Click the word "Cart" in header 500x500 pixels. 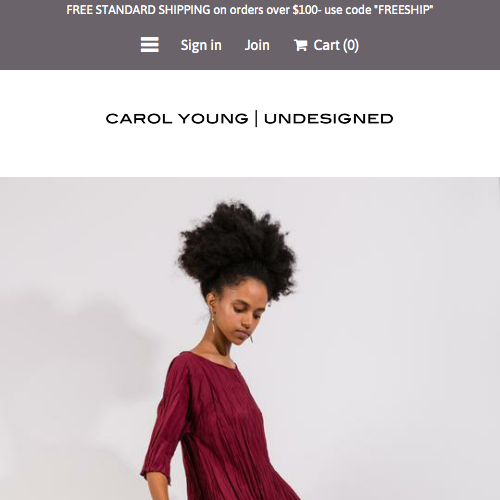tap(326, 45)
